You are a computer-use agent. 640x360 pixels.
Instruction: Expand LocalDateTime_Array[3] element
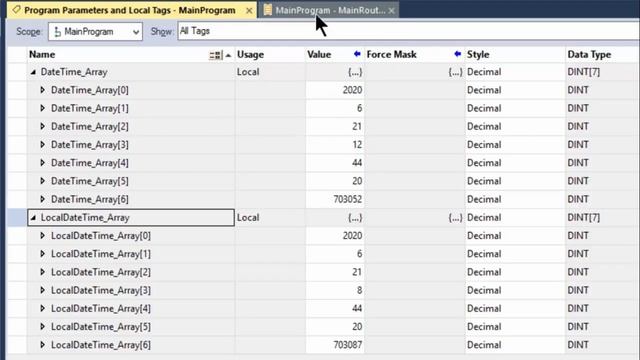[x=42, y=290]
